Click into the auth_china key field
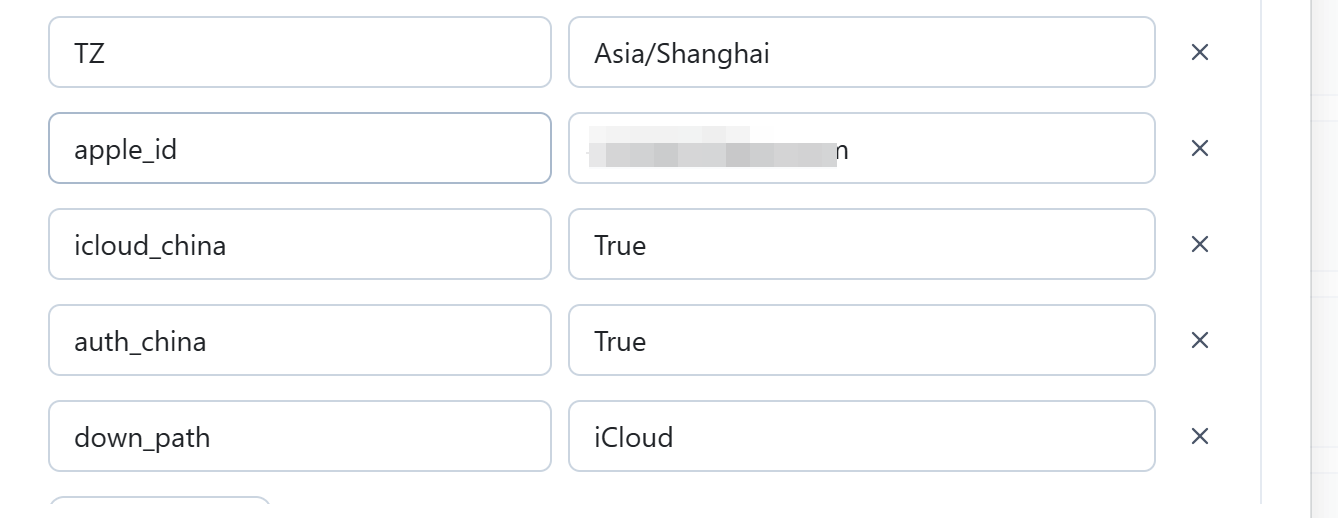 299,340
